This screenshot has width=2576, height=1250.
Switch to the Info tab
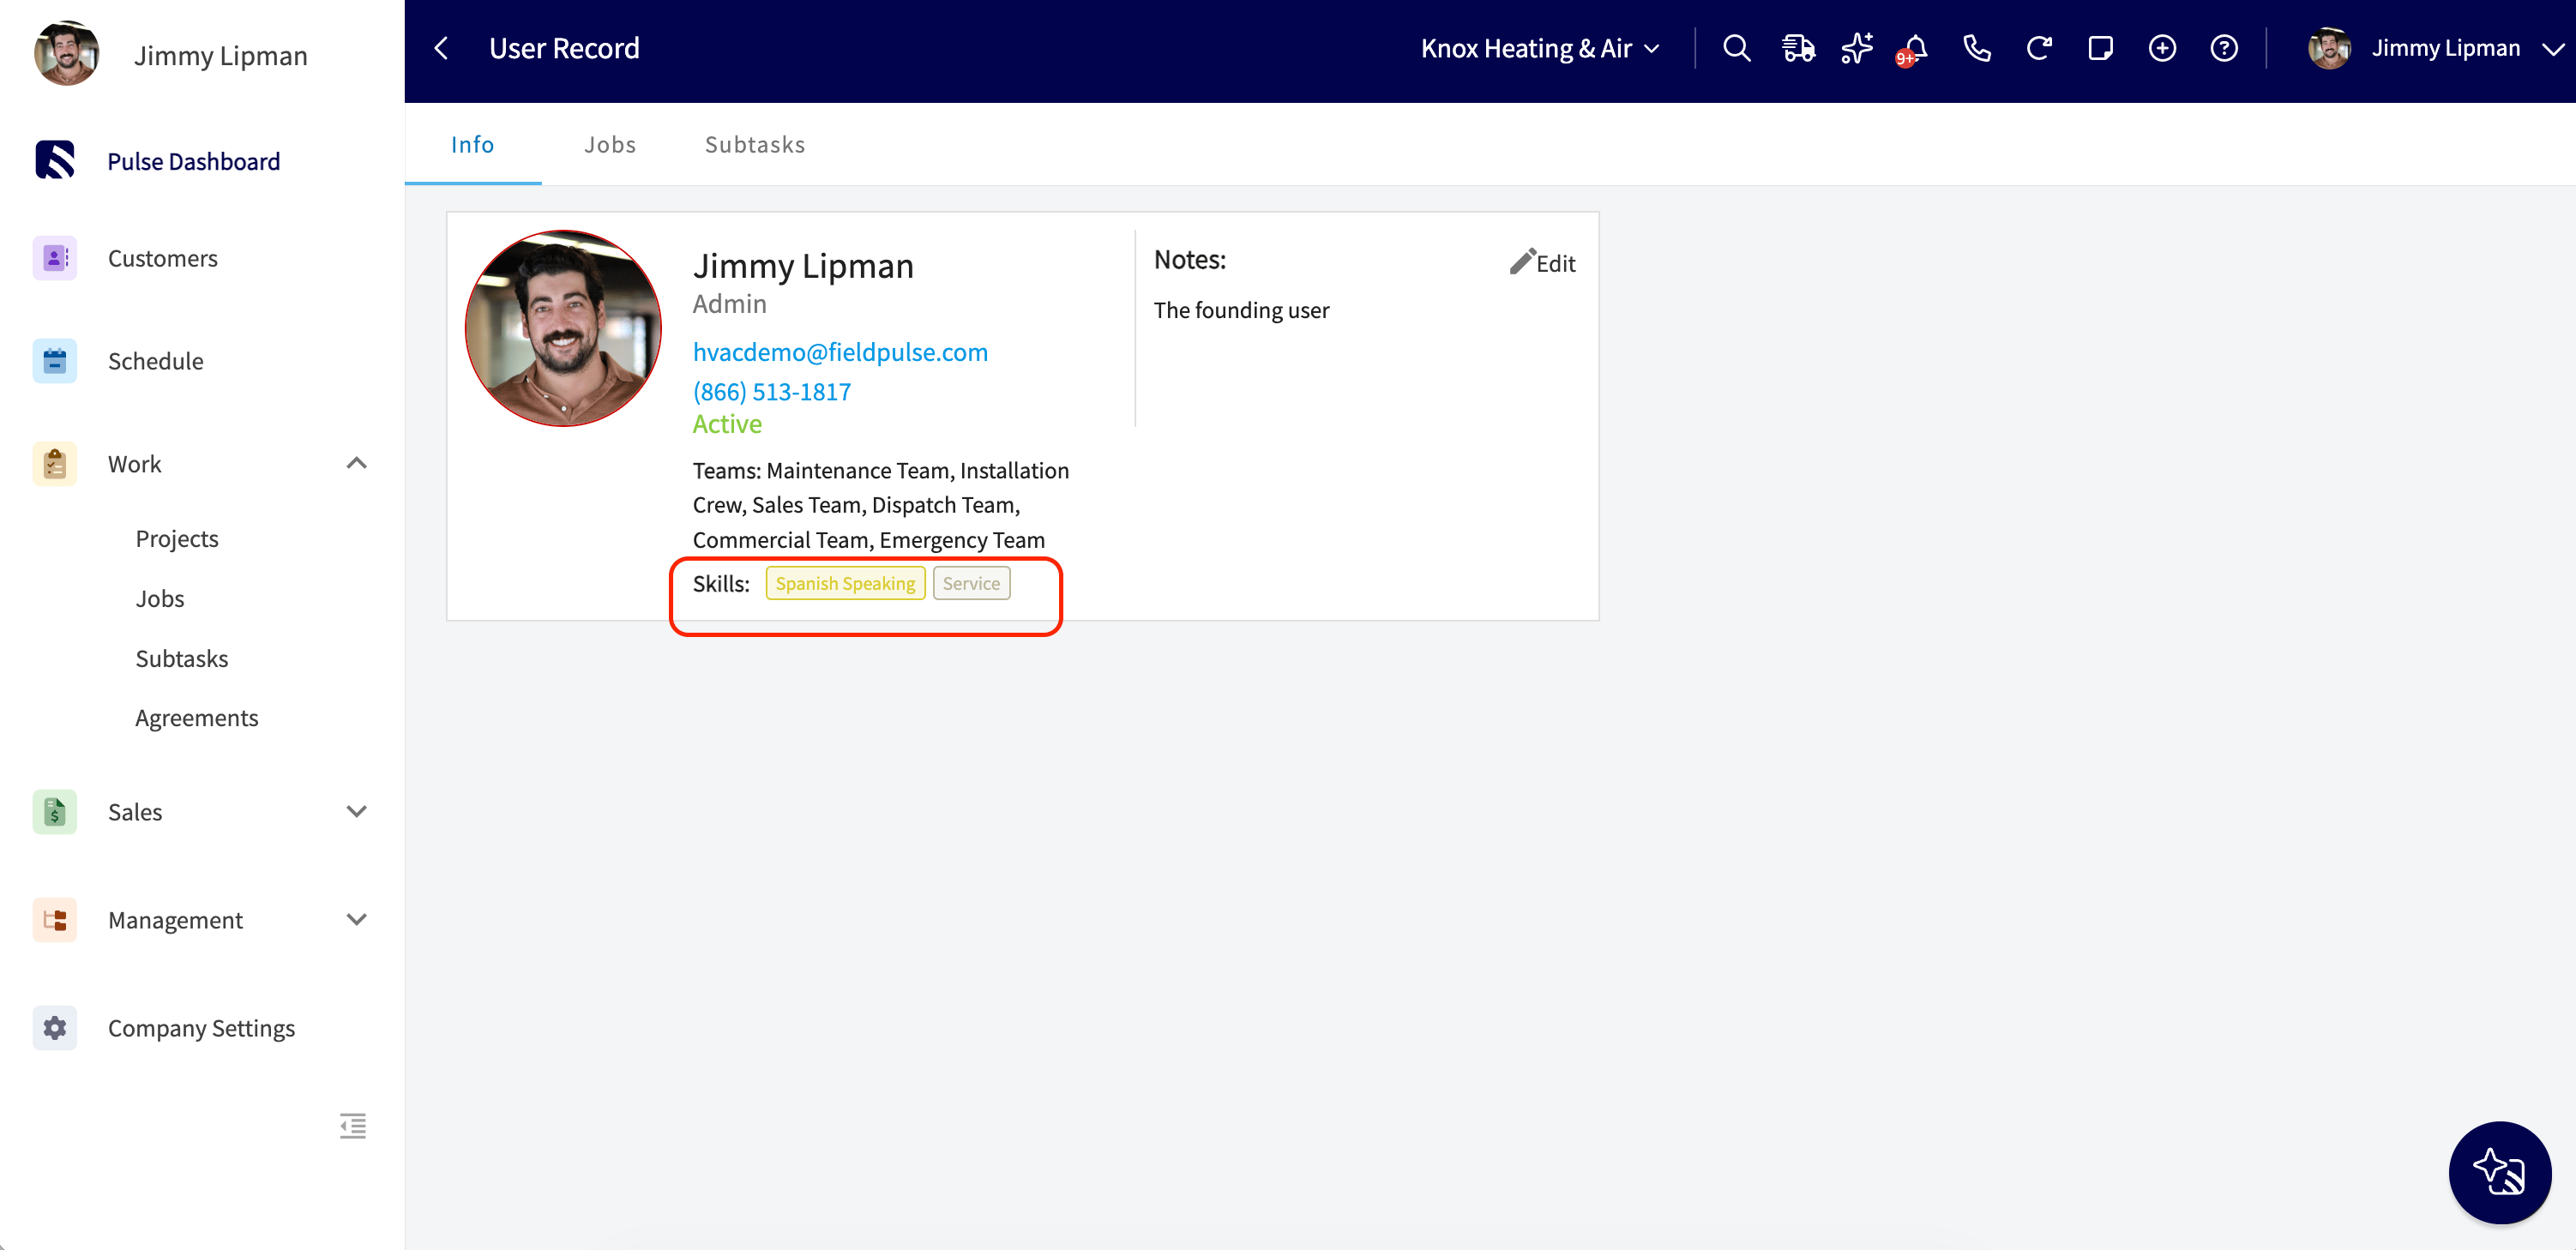coord(472,144)
